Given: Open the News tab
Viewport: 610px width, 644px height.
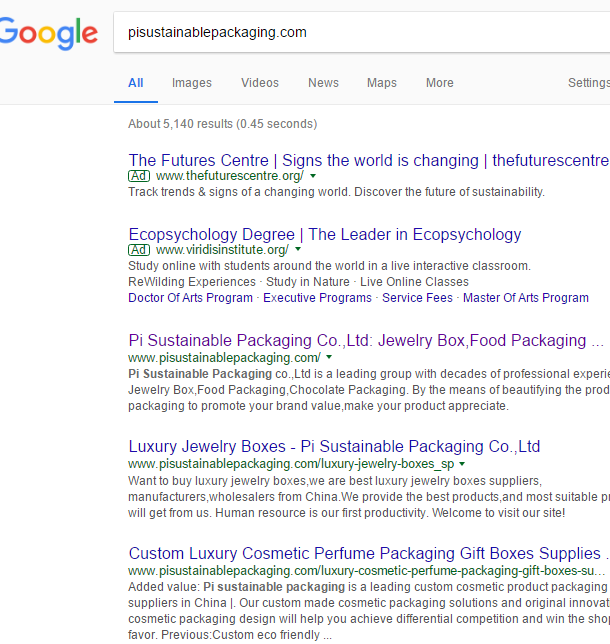Looking at the screenshot, I should pos(323,83).
